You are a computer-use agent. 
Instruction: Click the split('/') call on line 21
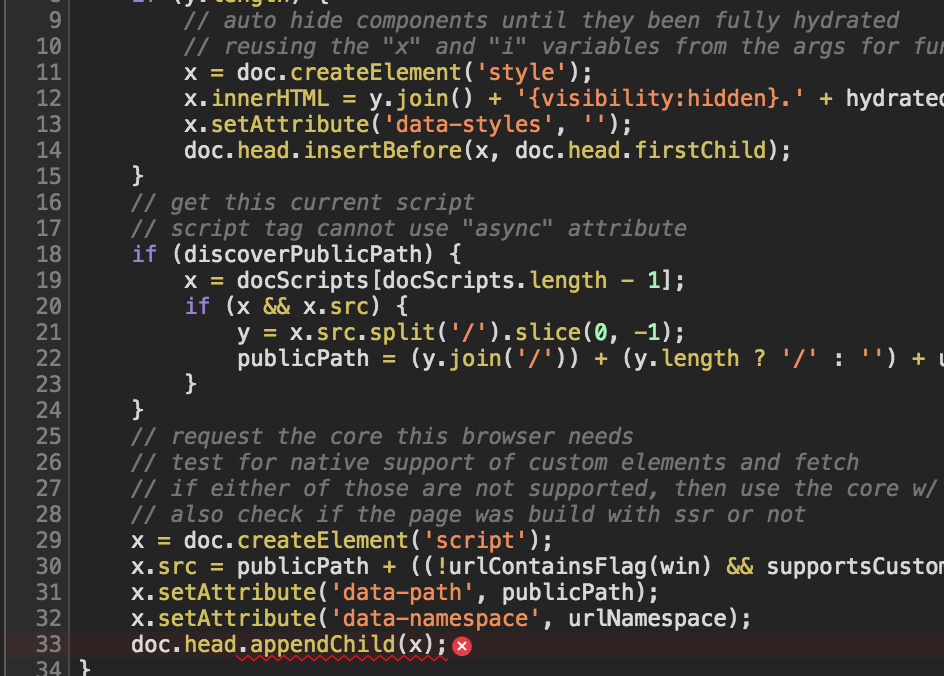pos(435,332)
